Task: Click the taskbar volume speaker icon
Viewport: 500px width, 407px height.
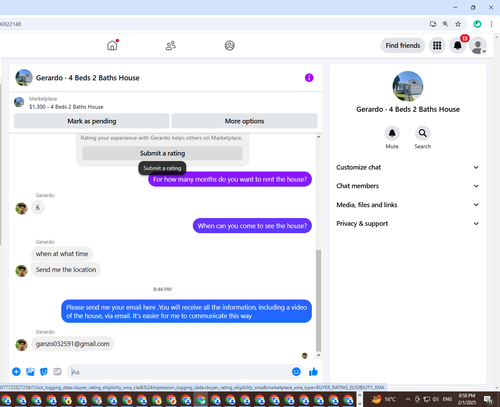Action: tap(435, 399)
